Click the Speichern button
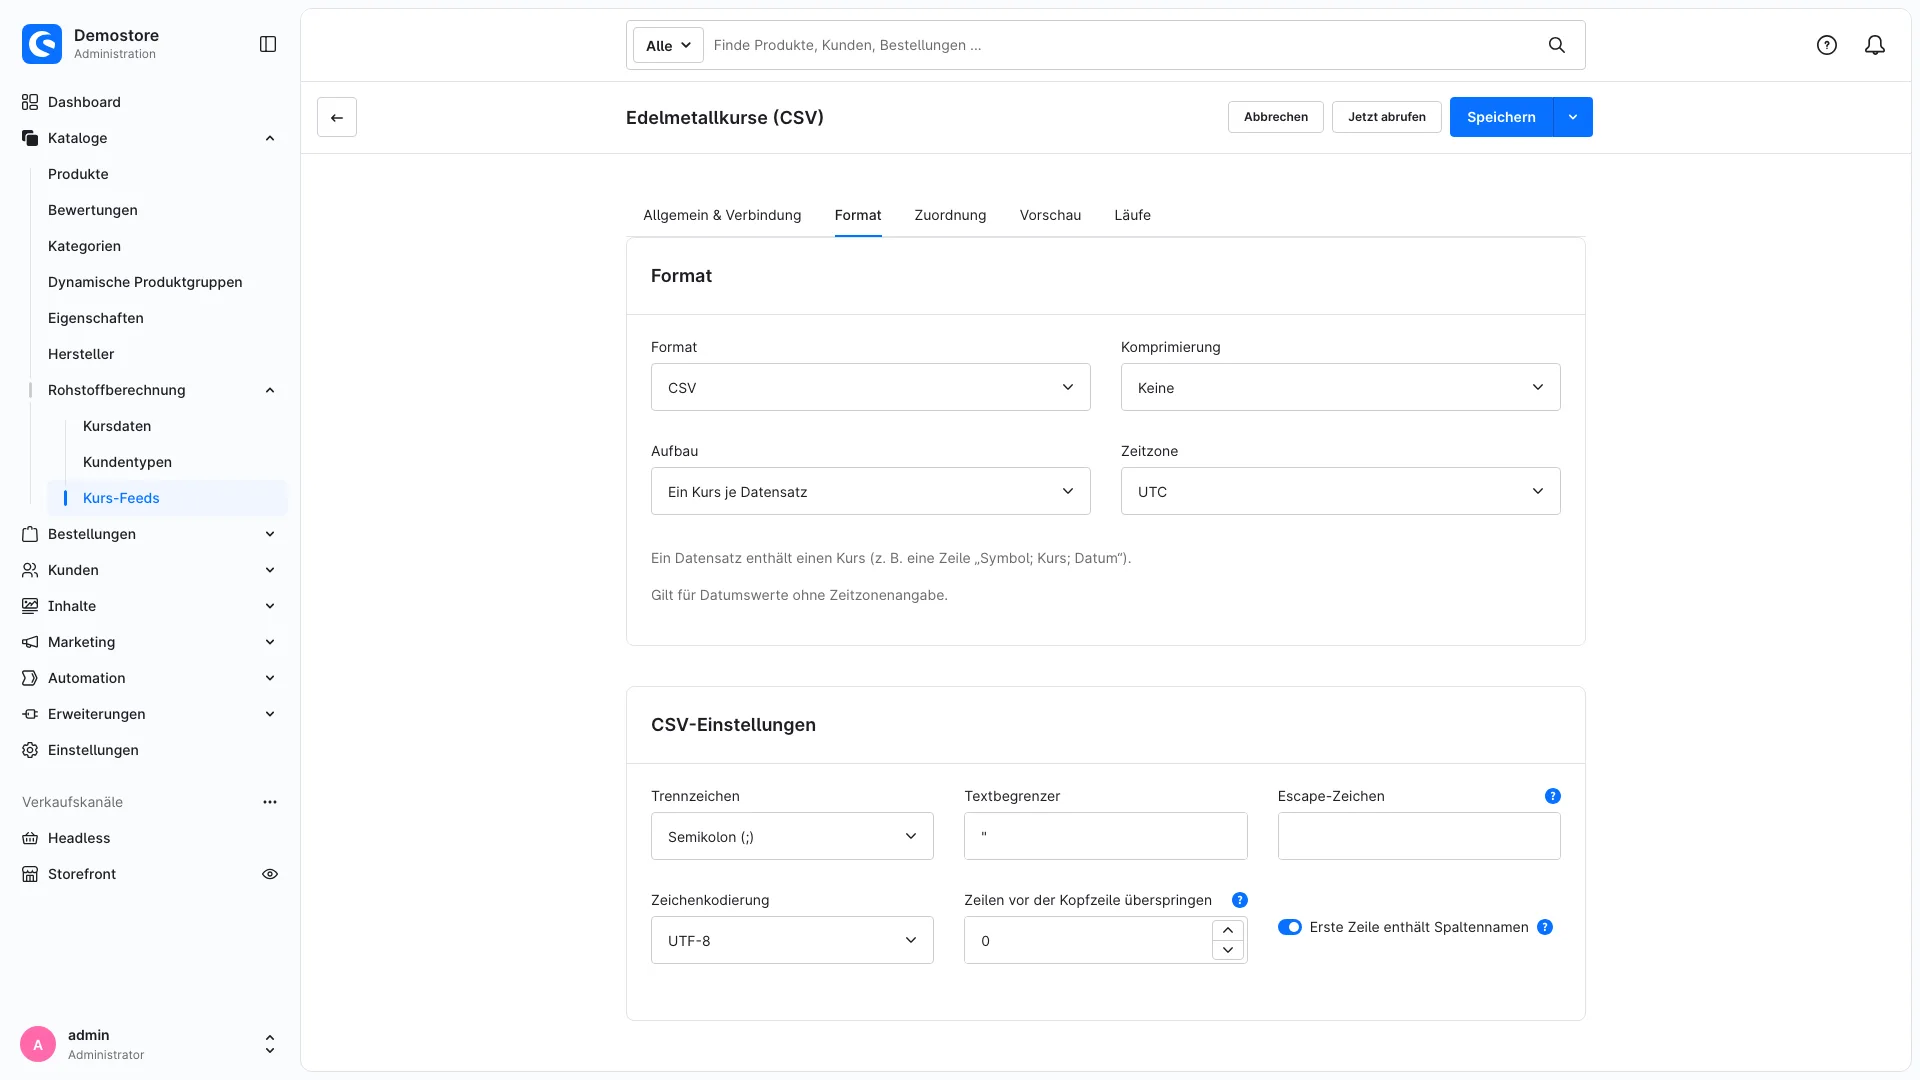This screenshot has width=1920, height=1080. (x=1501, y=117)
